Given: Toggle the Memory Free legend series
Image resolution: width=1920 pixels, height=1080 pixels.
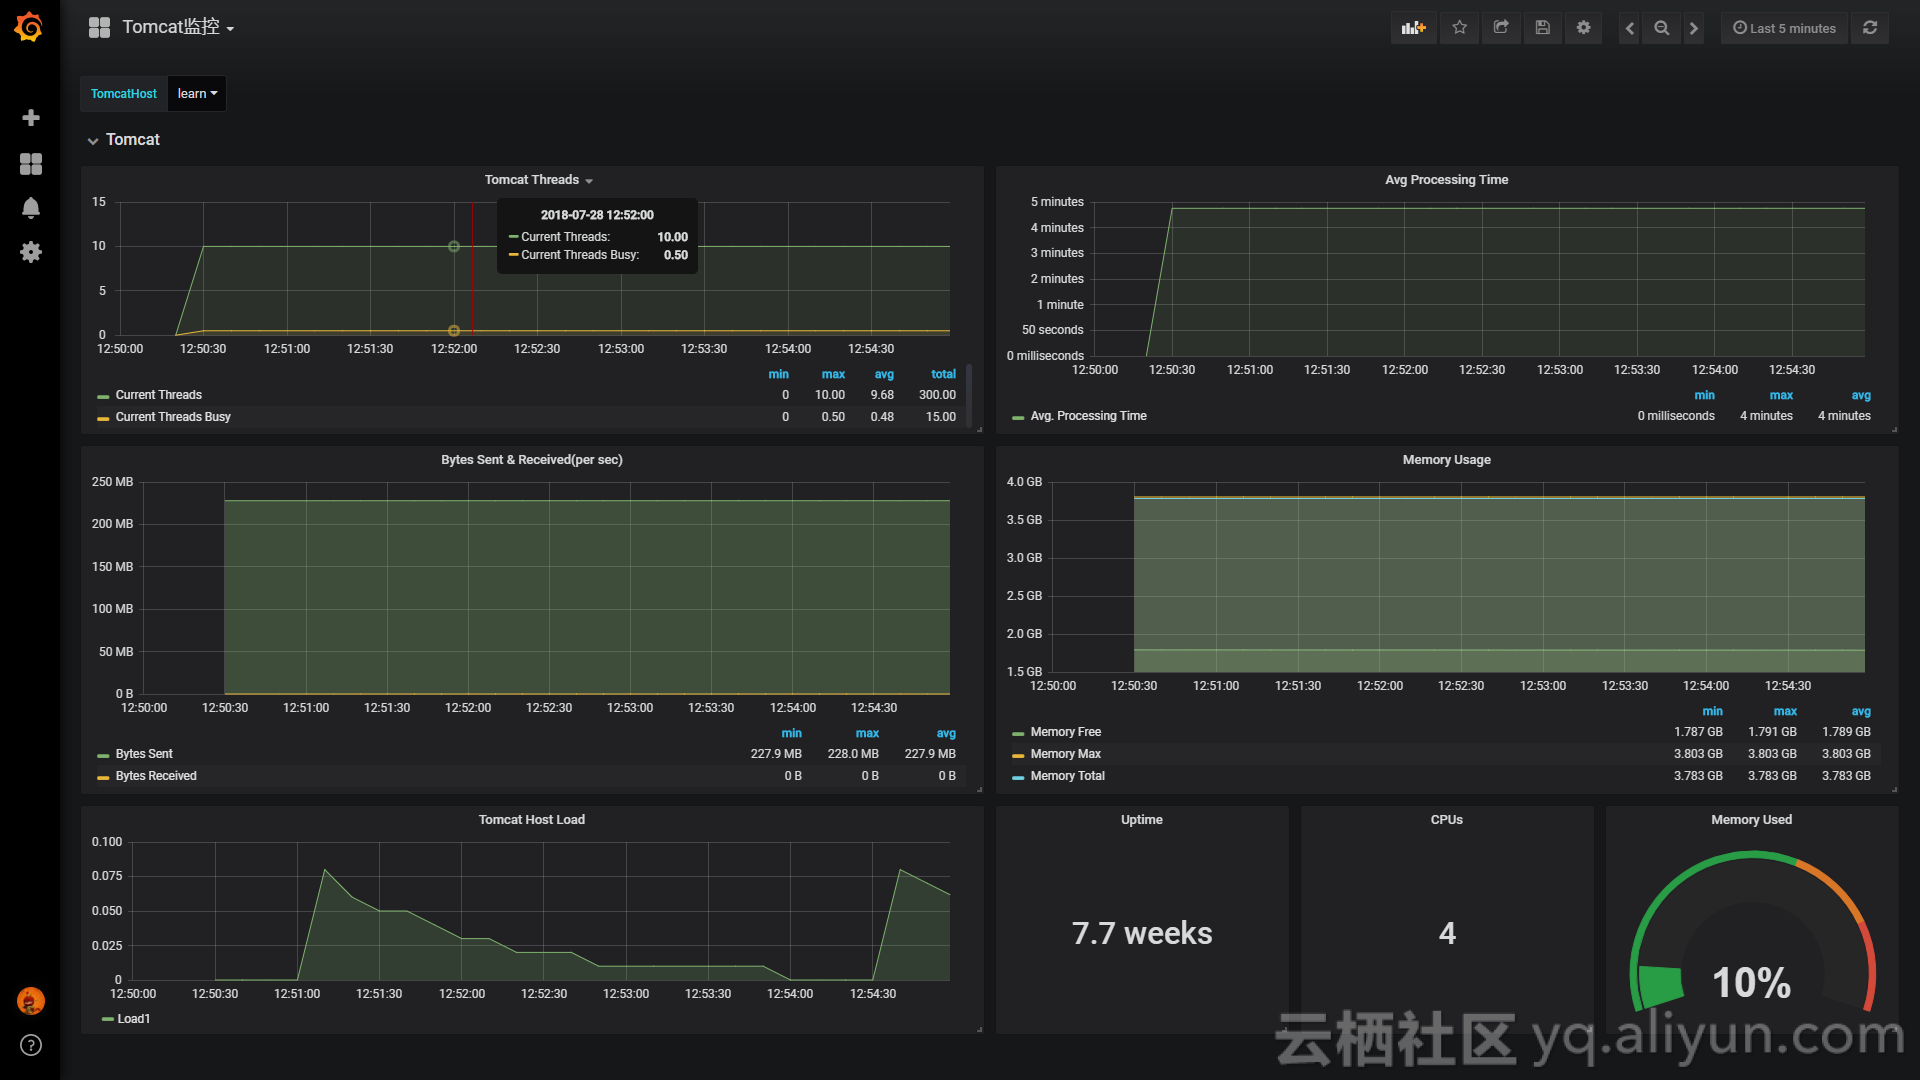Looking at the screenshot, I should click(1066, 732).
